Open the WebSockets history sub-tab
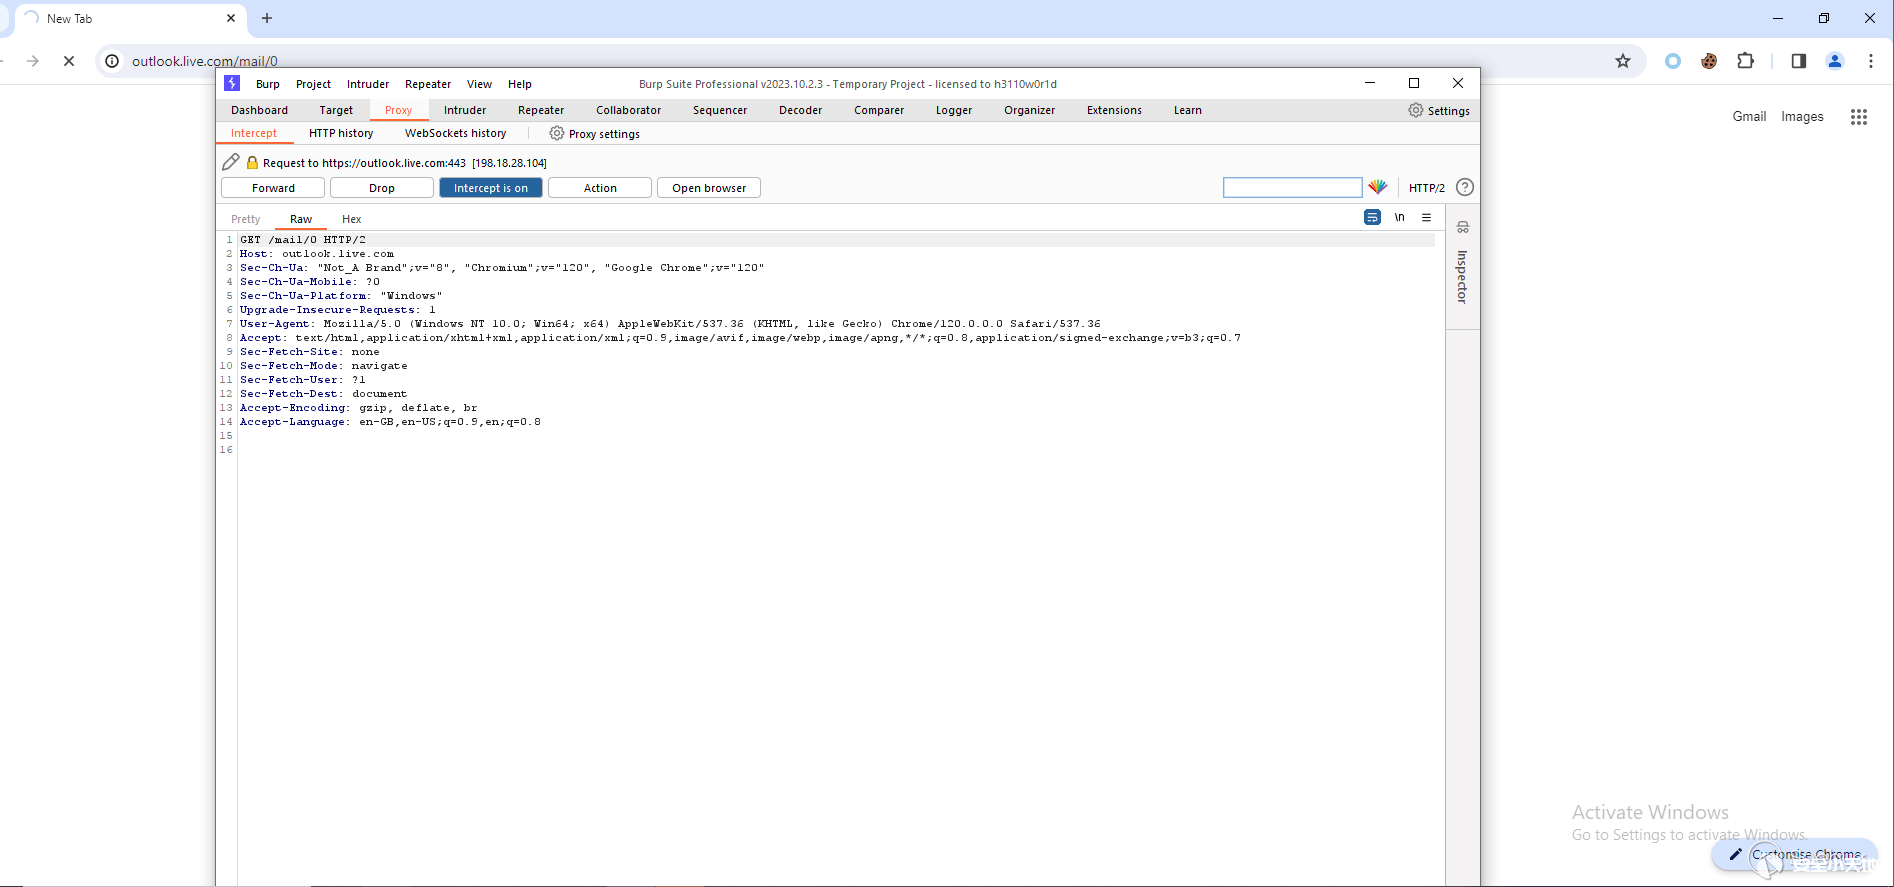1894x887 pixels. [x=456, y=133]
